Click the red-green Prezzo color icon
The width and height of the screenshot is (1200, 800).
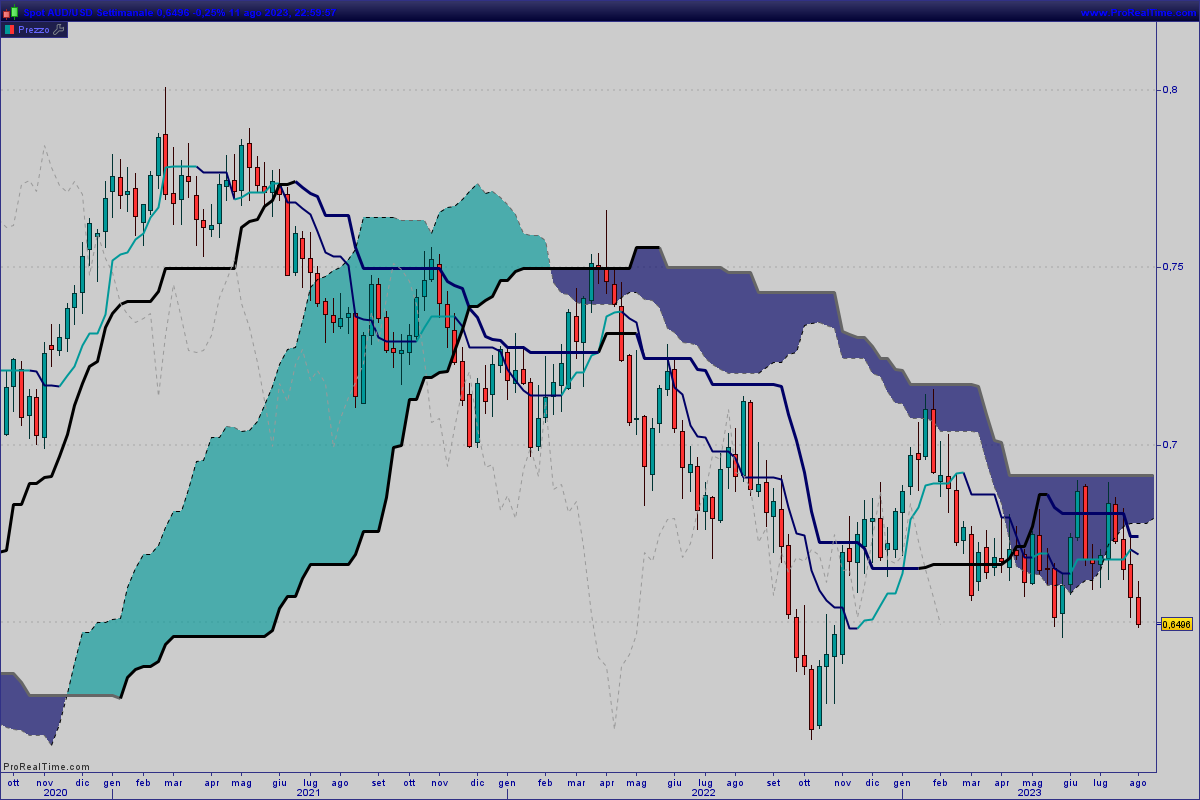(x=9, y=30)
